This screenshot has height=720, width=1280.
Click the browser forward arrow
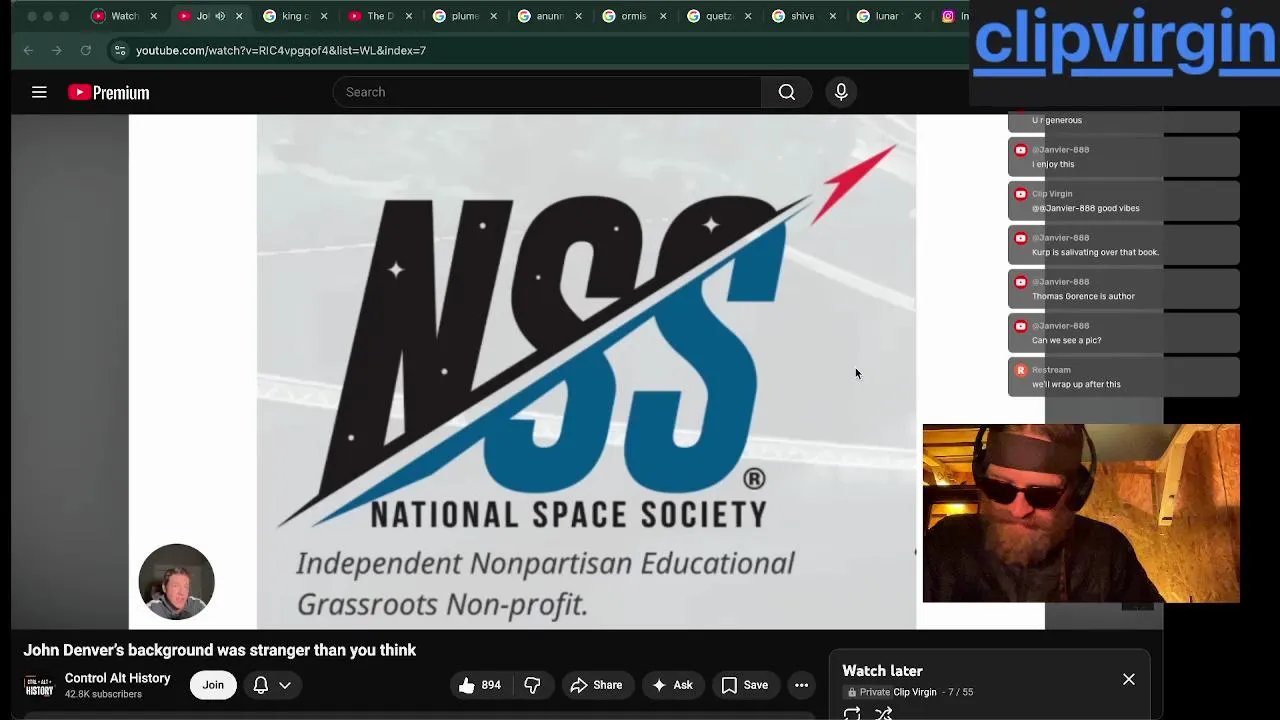57,50
